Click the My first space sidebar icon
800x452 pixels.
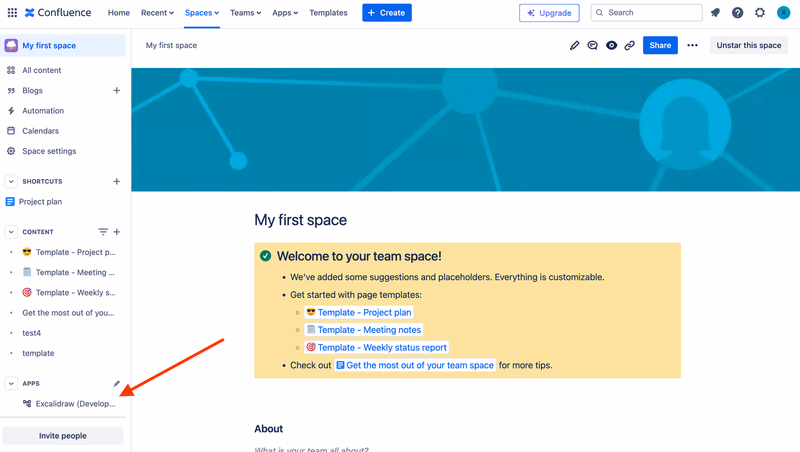11,45
